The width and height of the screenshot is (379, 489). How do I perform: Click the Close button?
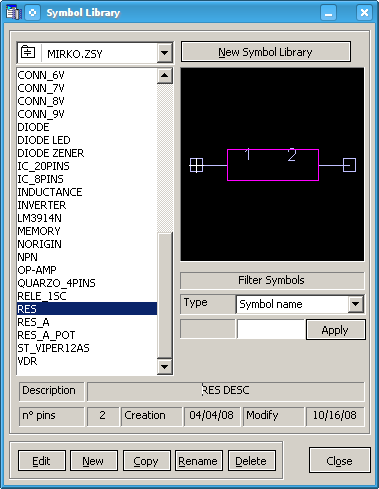(x=339, y=460)
